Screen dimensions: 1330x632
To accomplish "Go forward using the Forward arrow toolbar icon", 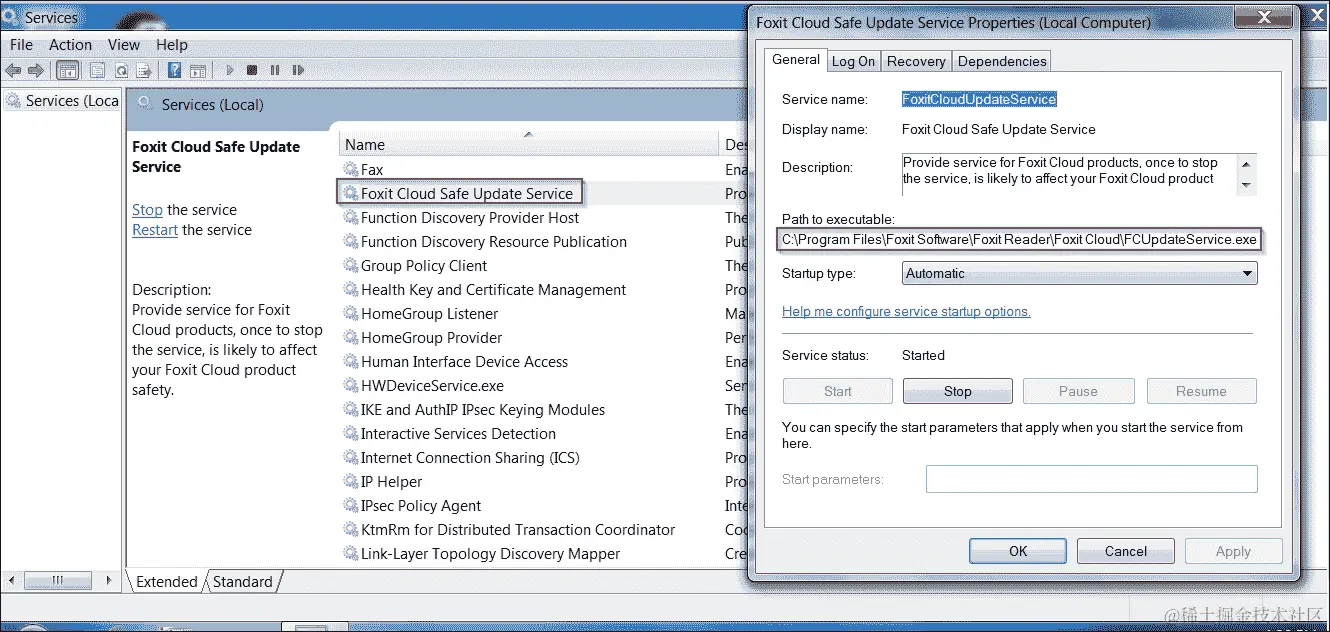I will [x=36, y=70].
